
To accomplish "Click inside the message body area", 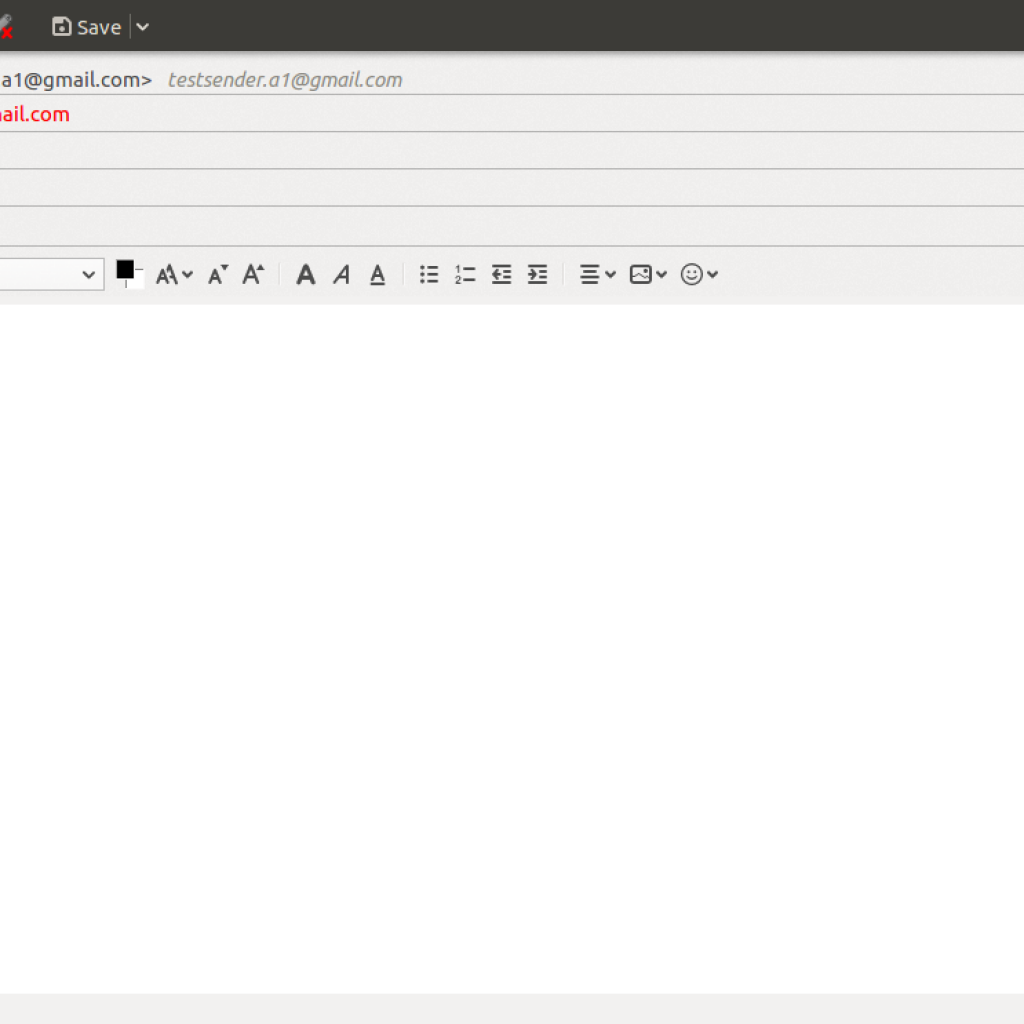I will click(512, 640).
